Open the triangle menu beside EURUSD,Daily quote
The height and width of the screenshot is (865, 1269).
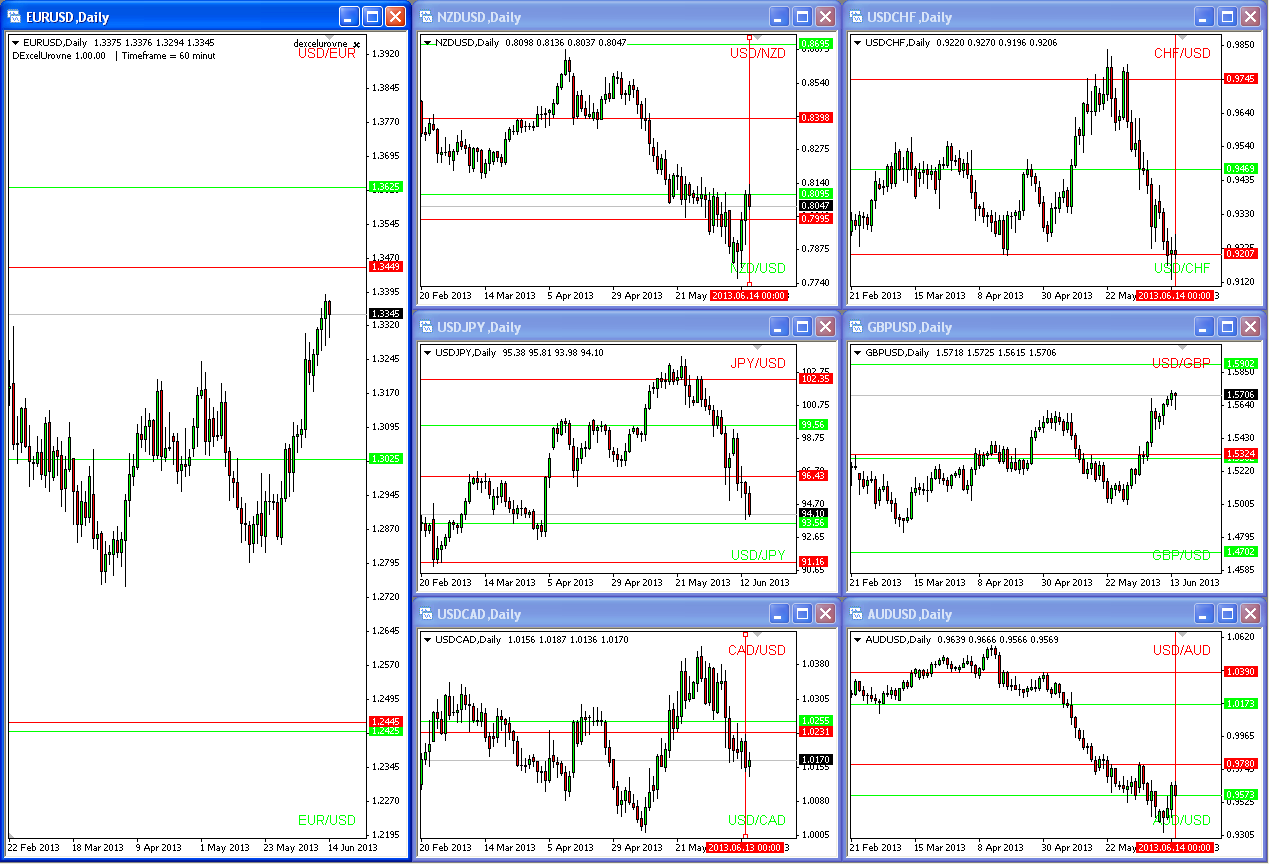pos(15,43)
